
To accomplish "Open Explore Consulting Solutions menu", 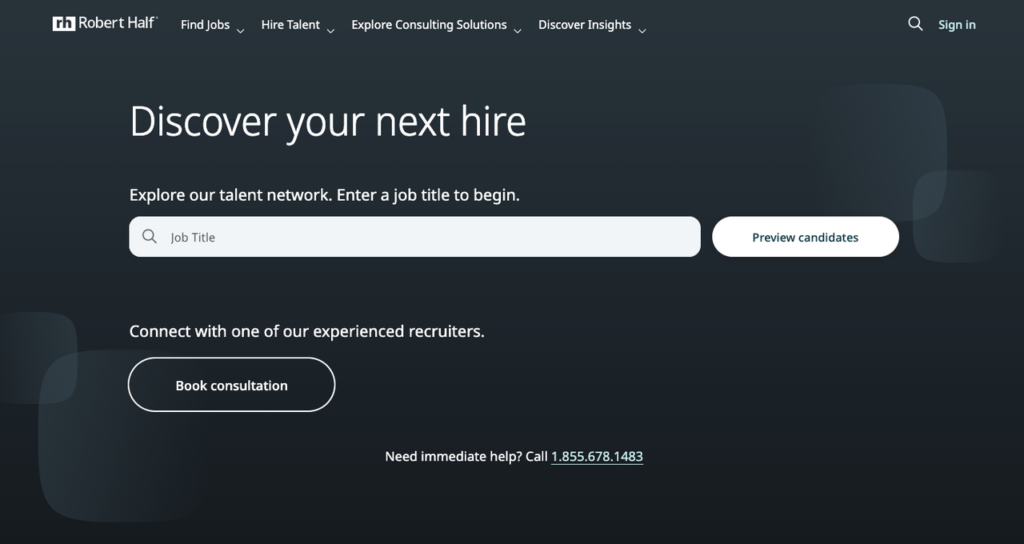I will click(429, 25).
